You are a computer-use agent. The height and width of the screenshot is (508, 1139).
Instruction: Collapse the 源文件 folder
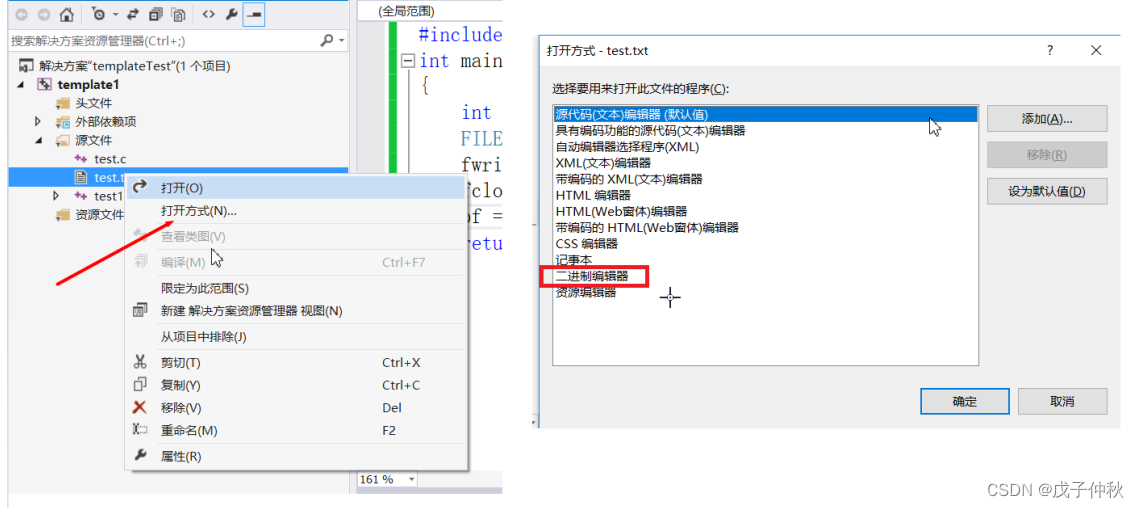point(38,140)
